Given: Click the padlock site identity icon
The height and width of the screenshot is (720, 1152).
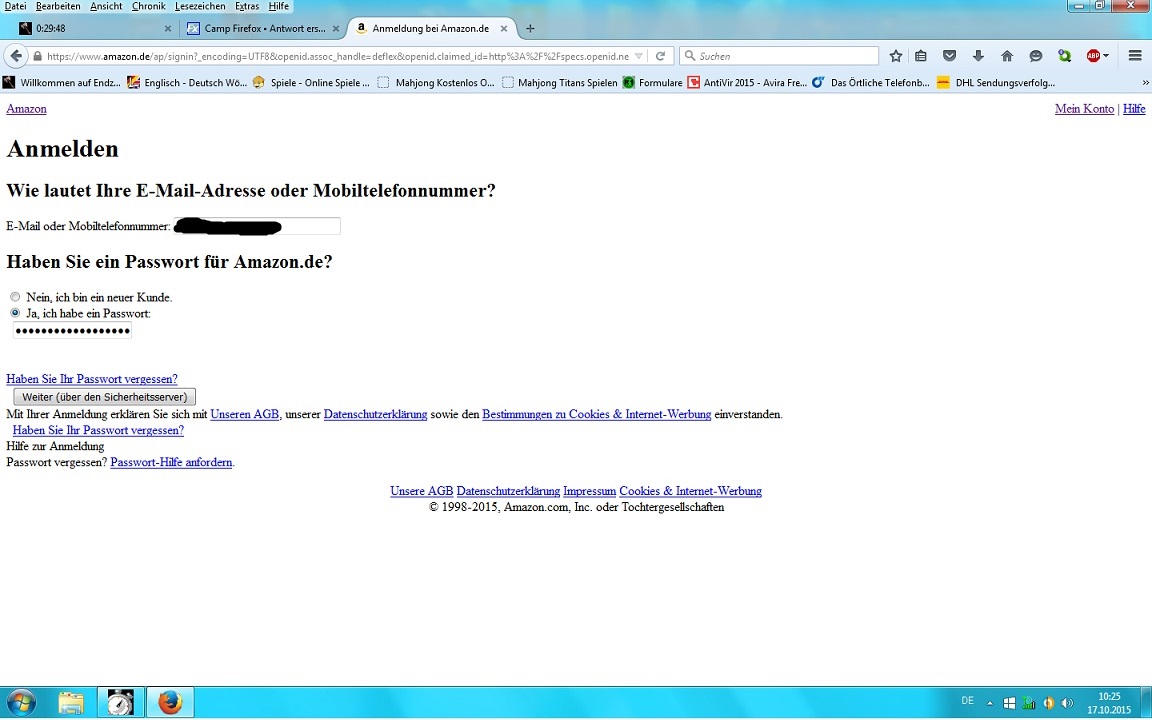Looking at the screenshot, I should click(x=37, y=56).
